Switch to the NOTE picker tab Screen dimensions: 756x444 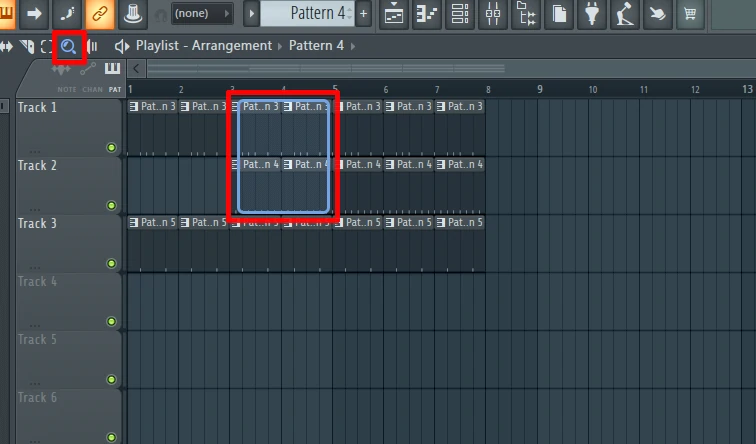point(66,89)
